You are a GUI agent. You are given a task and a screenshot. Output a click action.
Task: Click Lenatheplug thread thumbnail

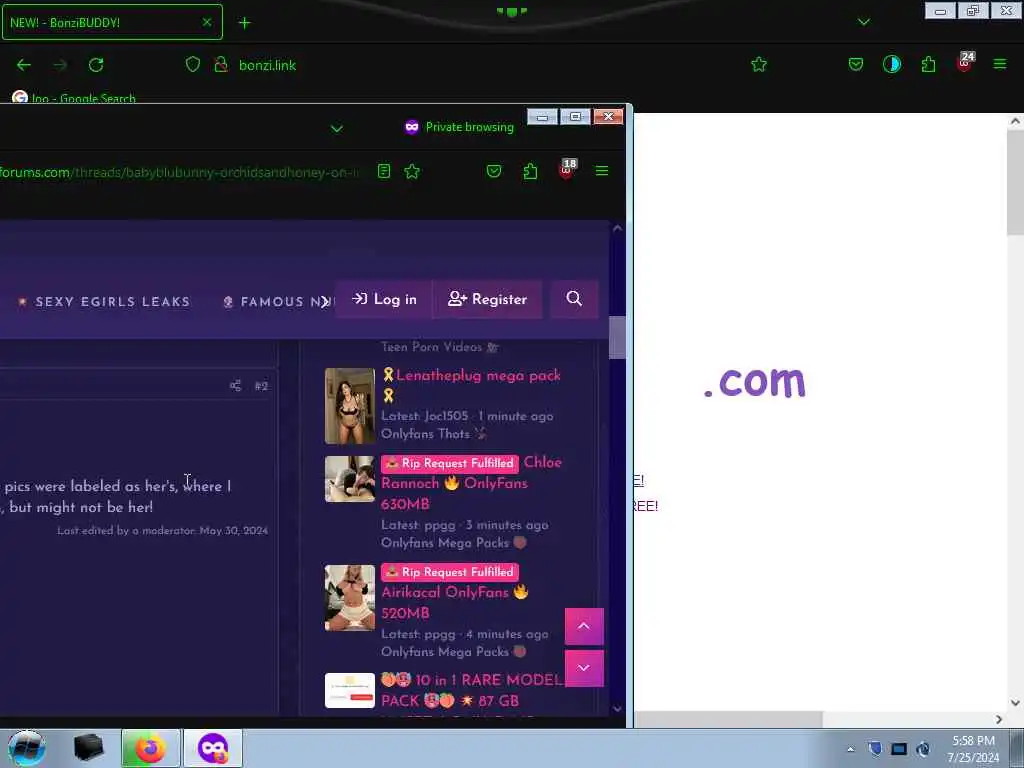coord(350,406)
